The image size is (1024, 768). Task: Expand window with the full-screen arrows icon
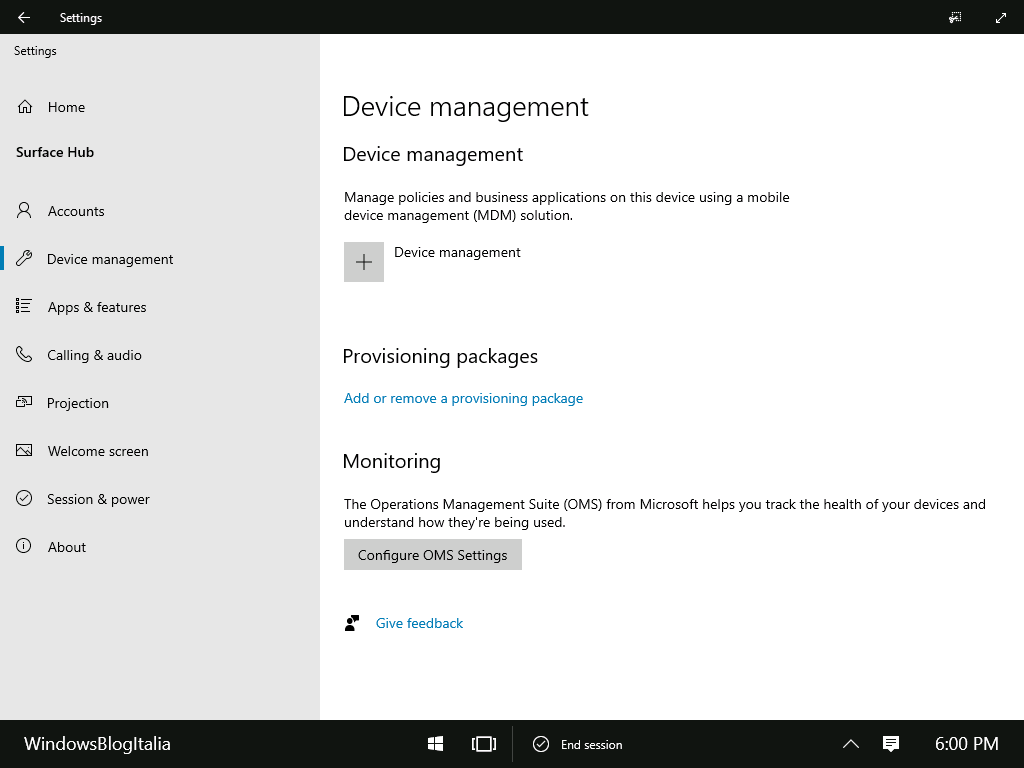click(x=1000, y=18)
